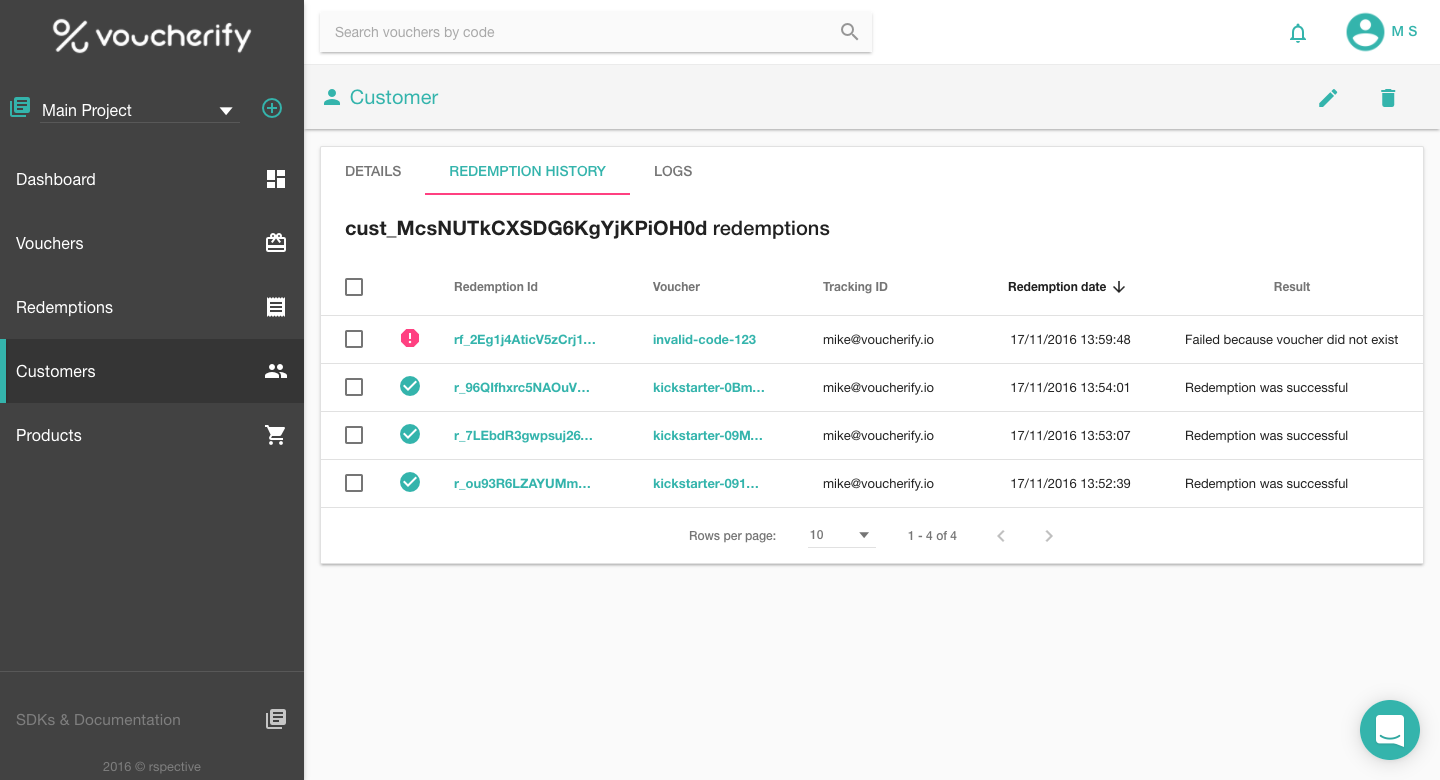Click the Dashboard grid icon
Screen dimensions: 1440x780
coord(276,179)
